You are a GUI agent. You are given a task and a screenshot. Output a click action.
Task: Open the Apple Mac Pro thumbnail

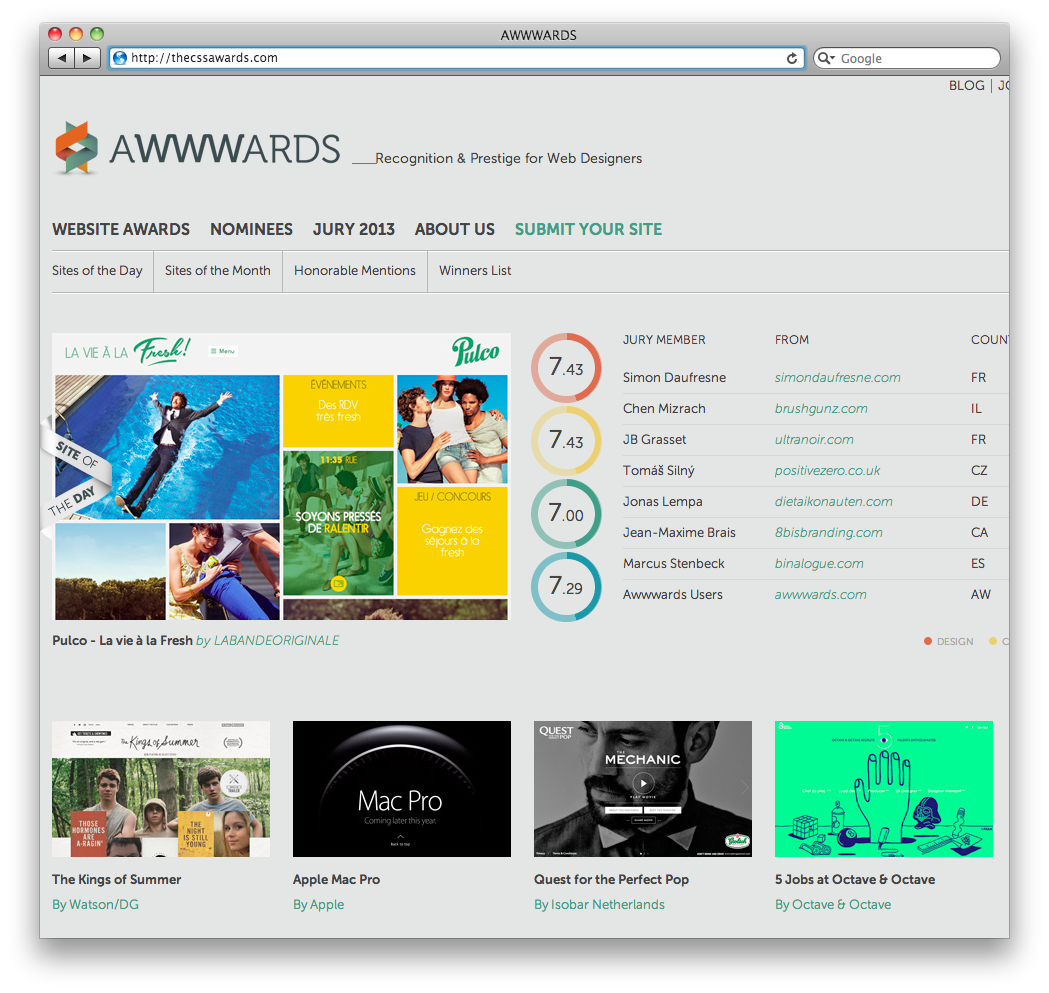(x=402, y=789)
